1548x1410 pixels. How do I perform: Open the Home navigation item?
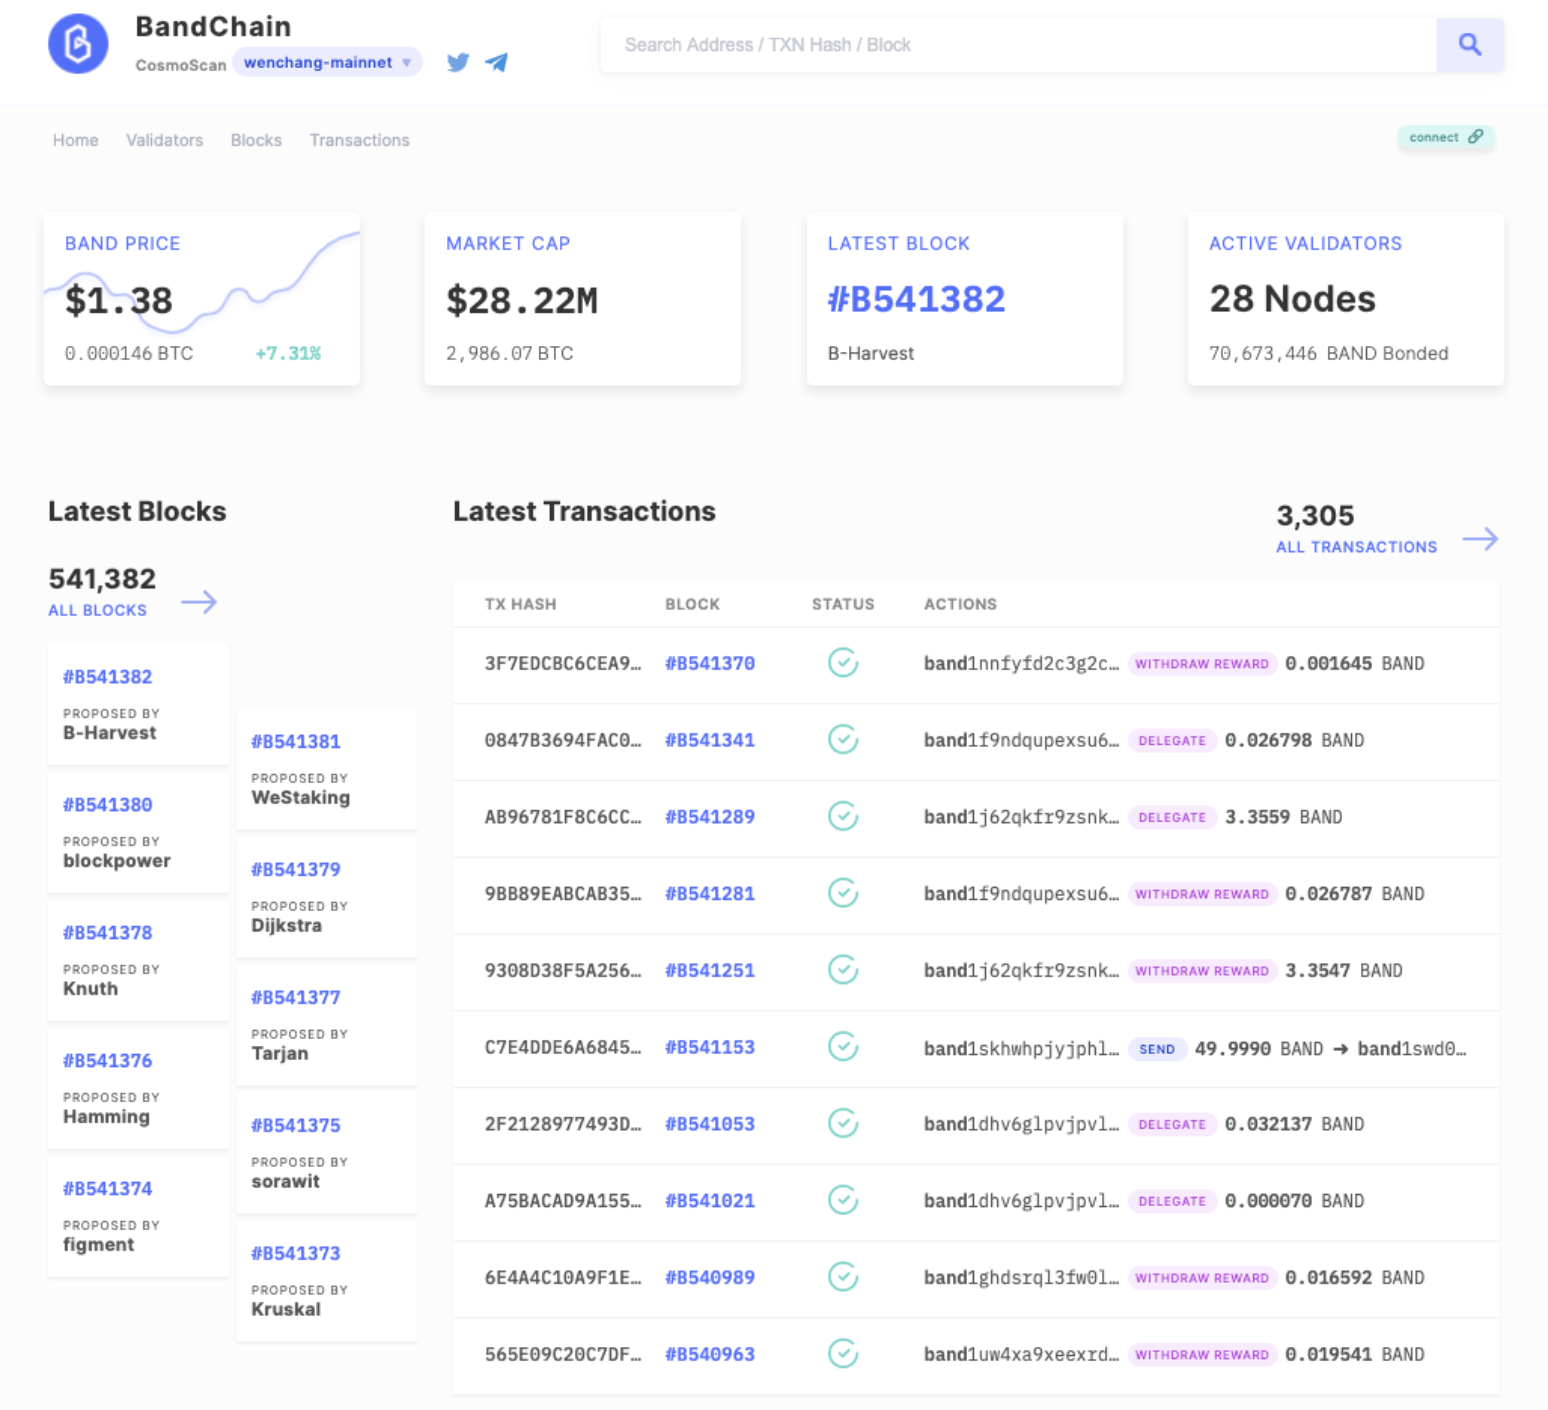tap(75, 140)
